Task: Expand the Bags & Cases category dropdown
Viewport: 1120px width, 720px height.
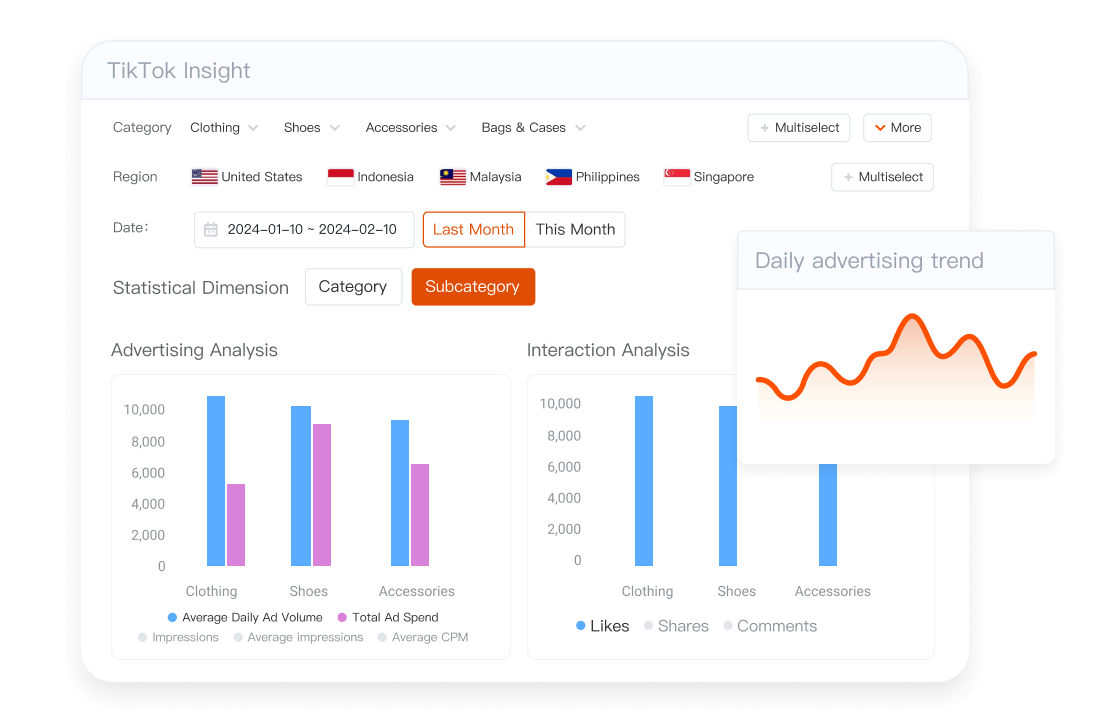Action: (x=534, y=127)
